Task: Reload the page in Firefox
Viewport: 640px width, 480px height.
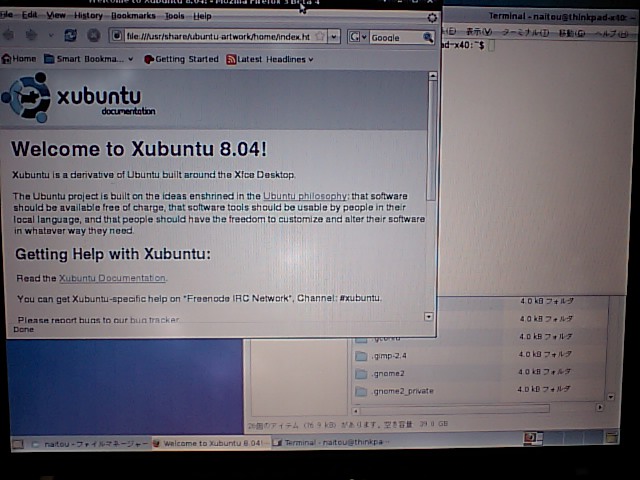Action: (70, 36)
